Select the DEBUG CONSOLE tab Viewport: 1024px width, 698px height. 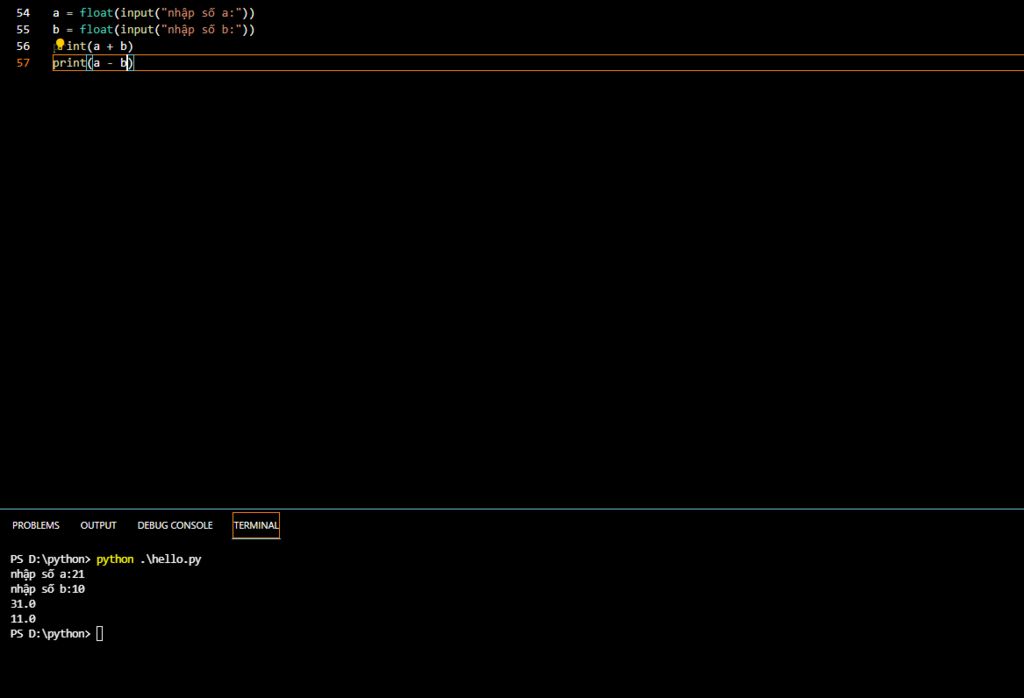pyautogui.click(x=175, y=526)
